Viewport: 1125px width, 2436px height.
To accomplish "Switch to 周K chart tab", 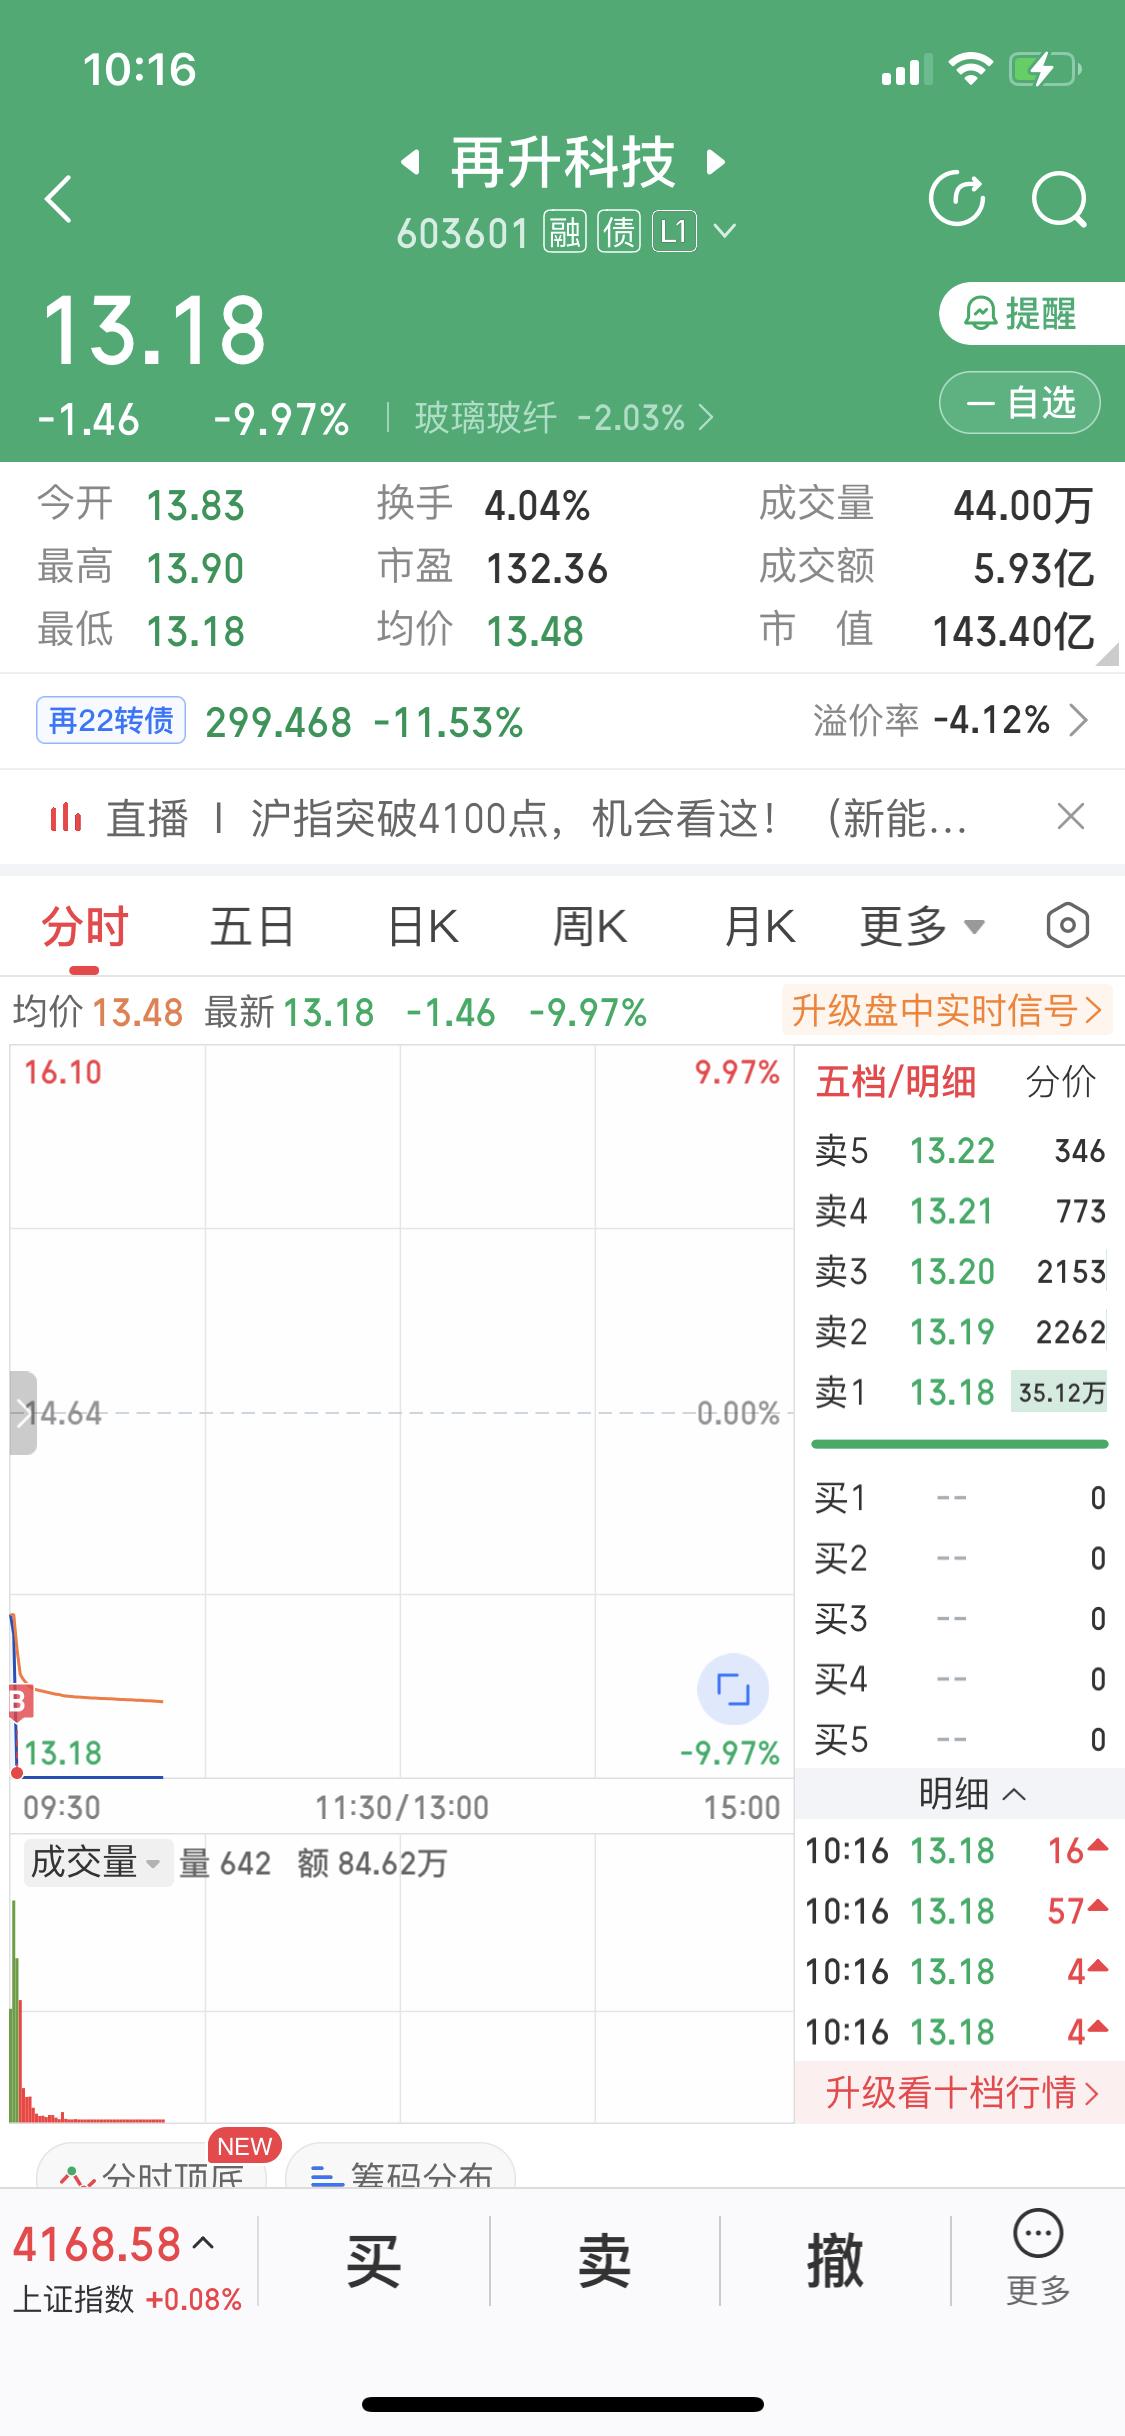I will point(590,926).
